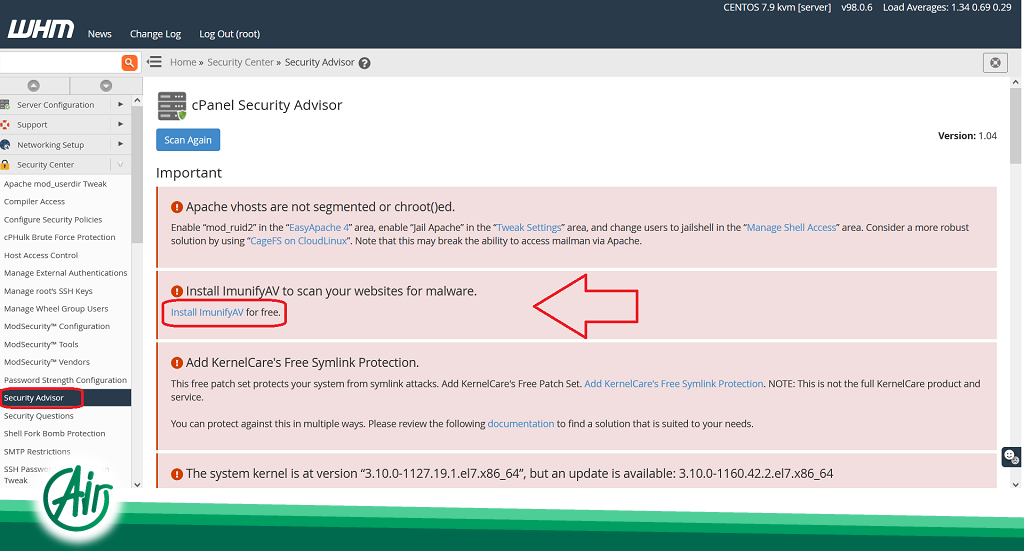This screenshot has height=551, width=1024.
Task: Click the main page scrollbar thumb
Action: 1015,126
